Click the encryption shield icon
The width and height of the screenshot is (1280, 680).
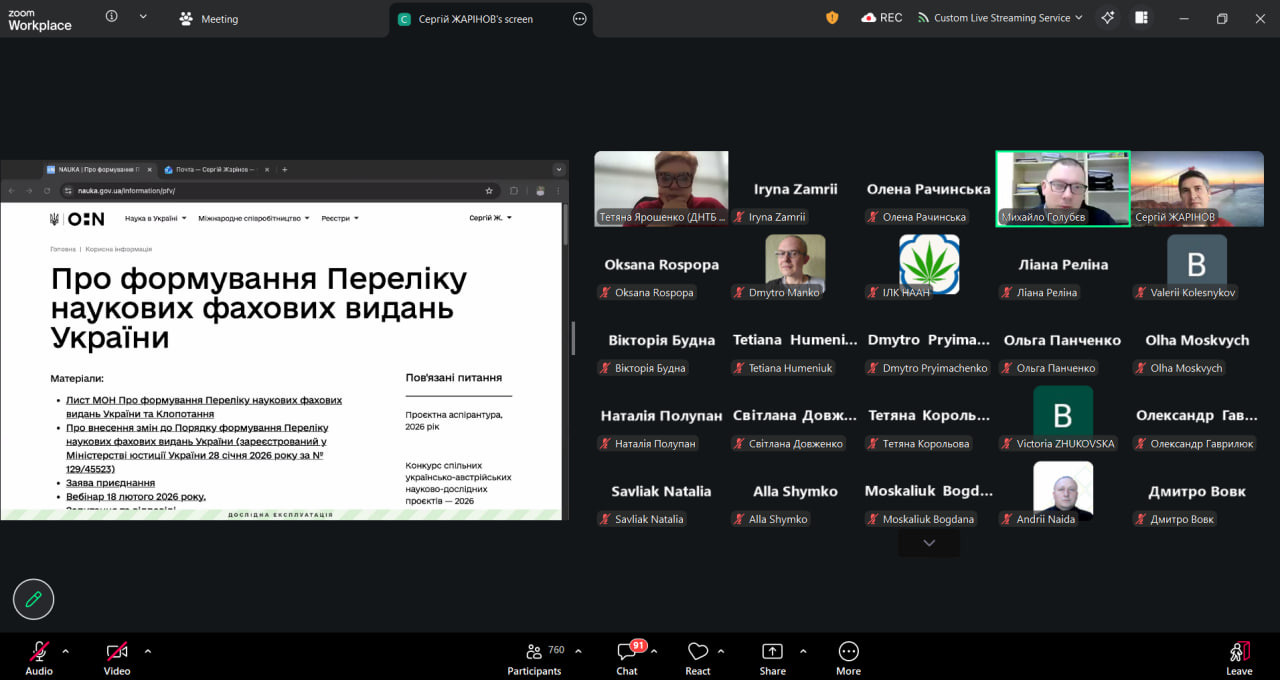[832, 18]
